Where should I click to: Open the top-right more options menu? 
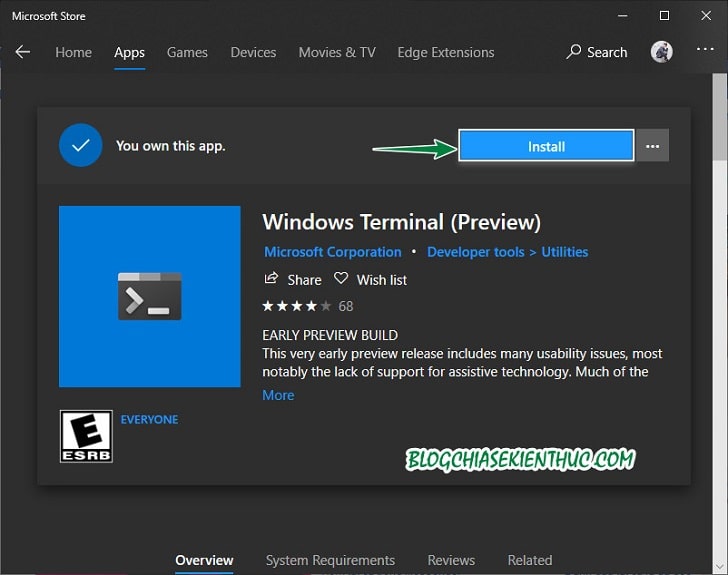[x=705, y=49]
